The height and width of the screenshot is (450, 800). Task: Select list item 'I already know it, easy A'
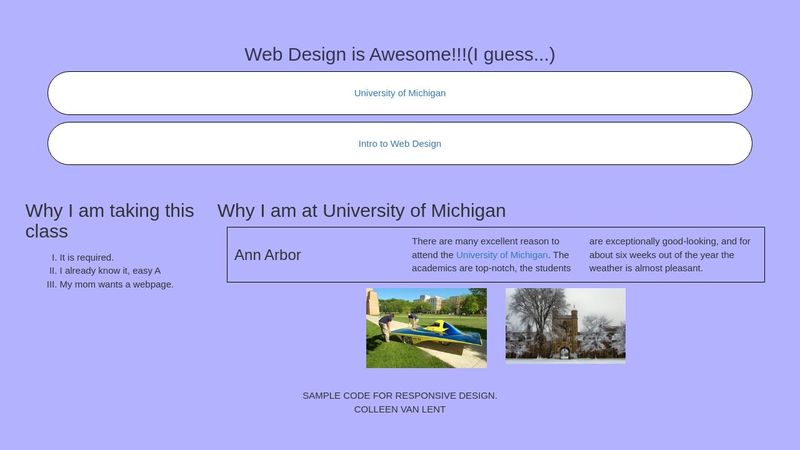[x=110, y=270]
